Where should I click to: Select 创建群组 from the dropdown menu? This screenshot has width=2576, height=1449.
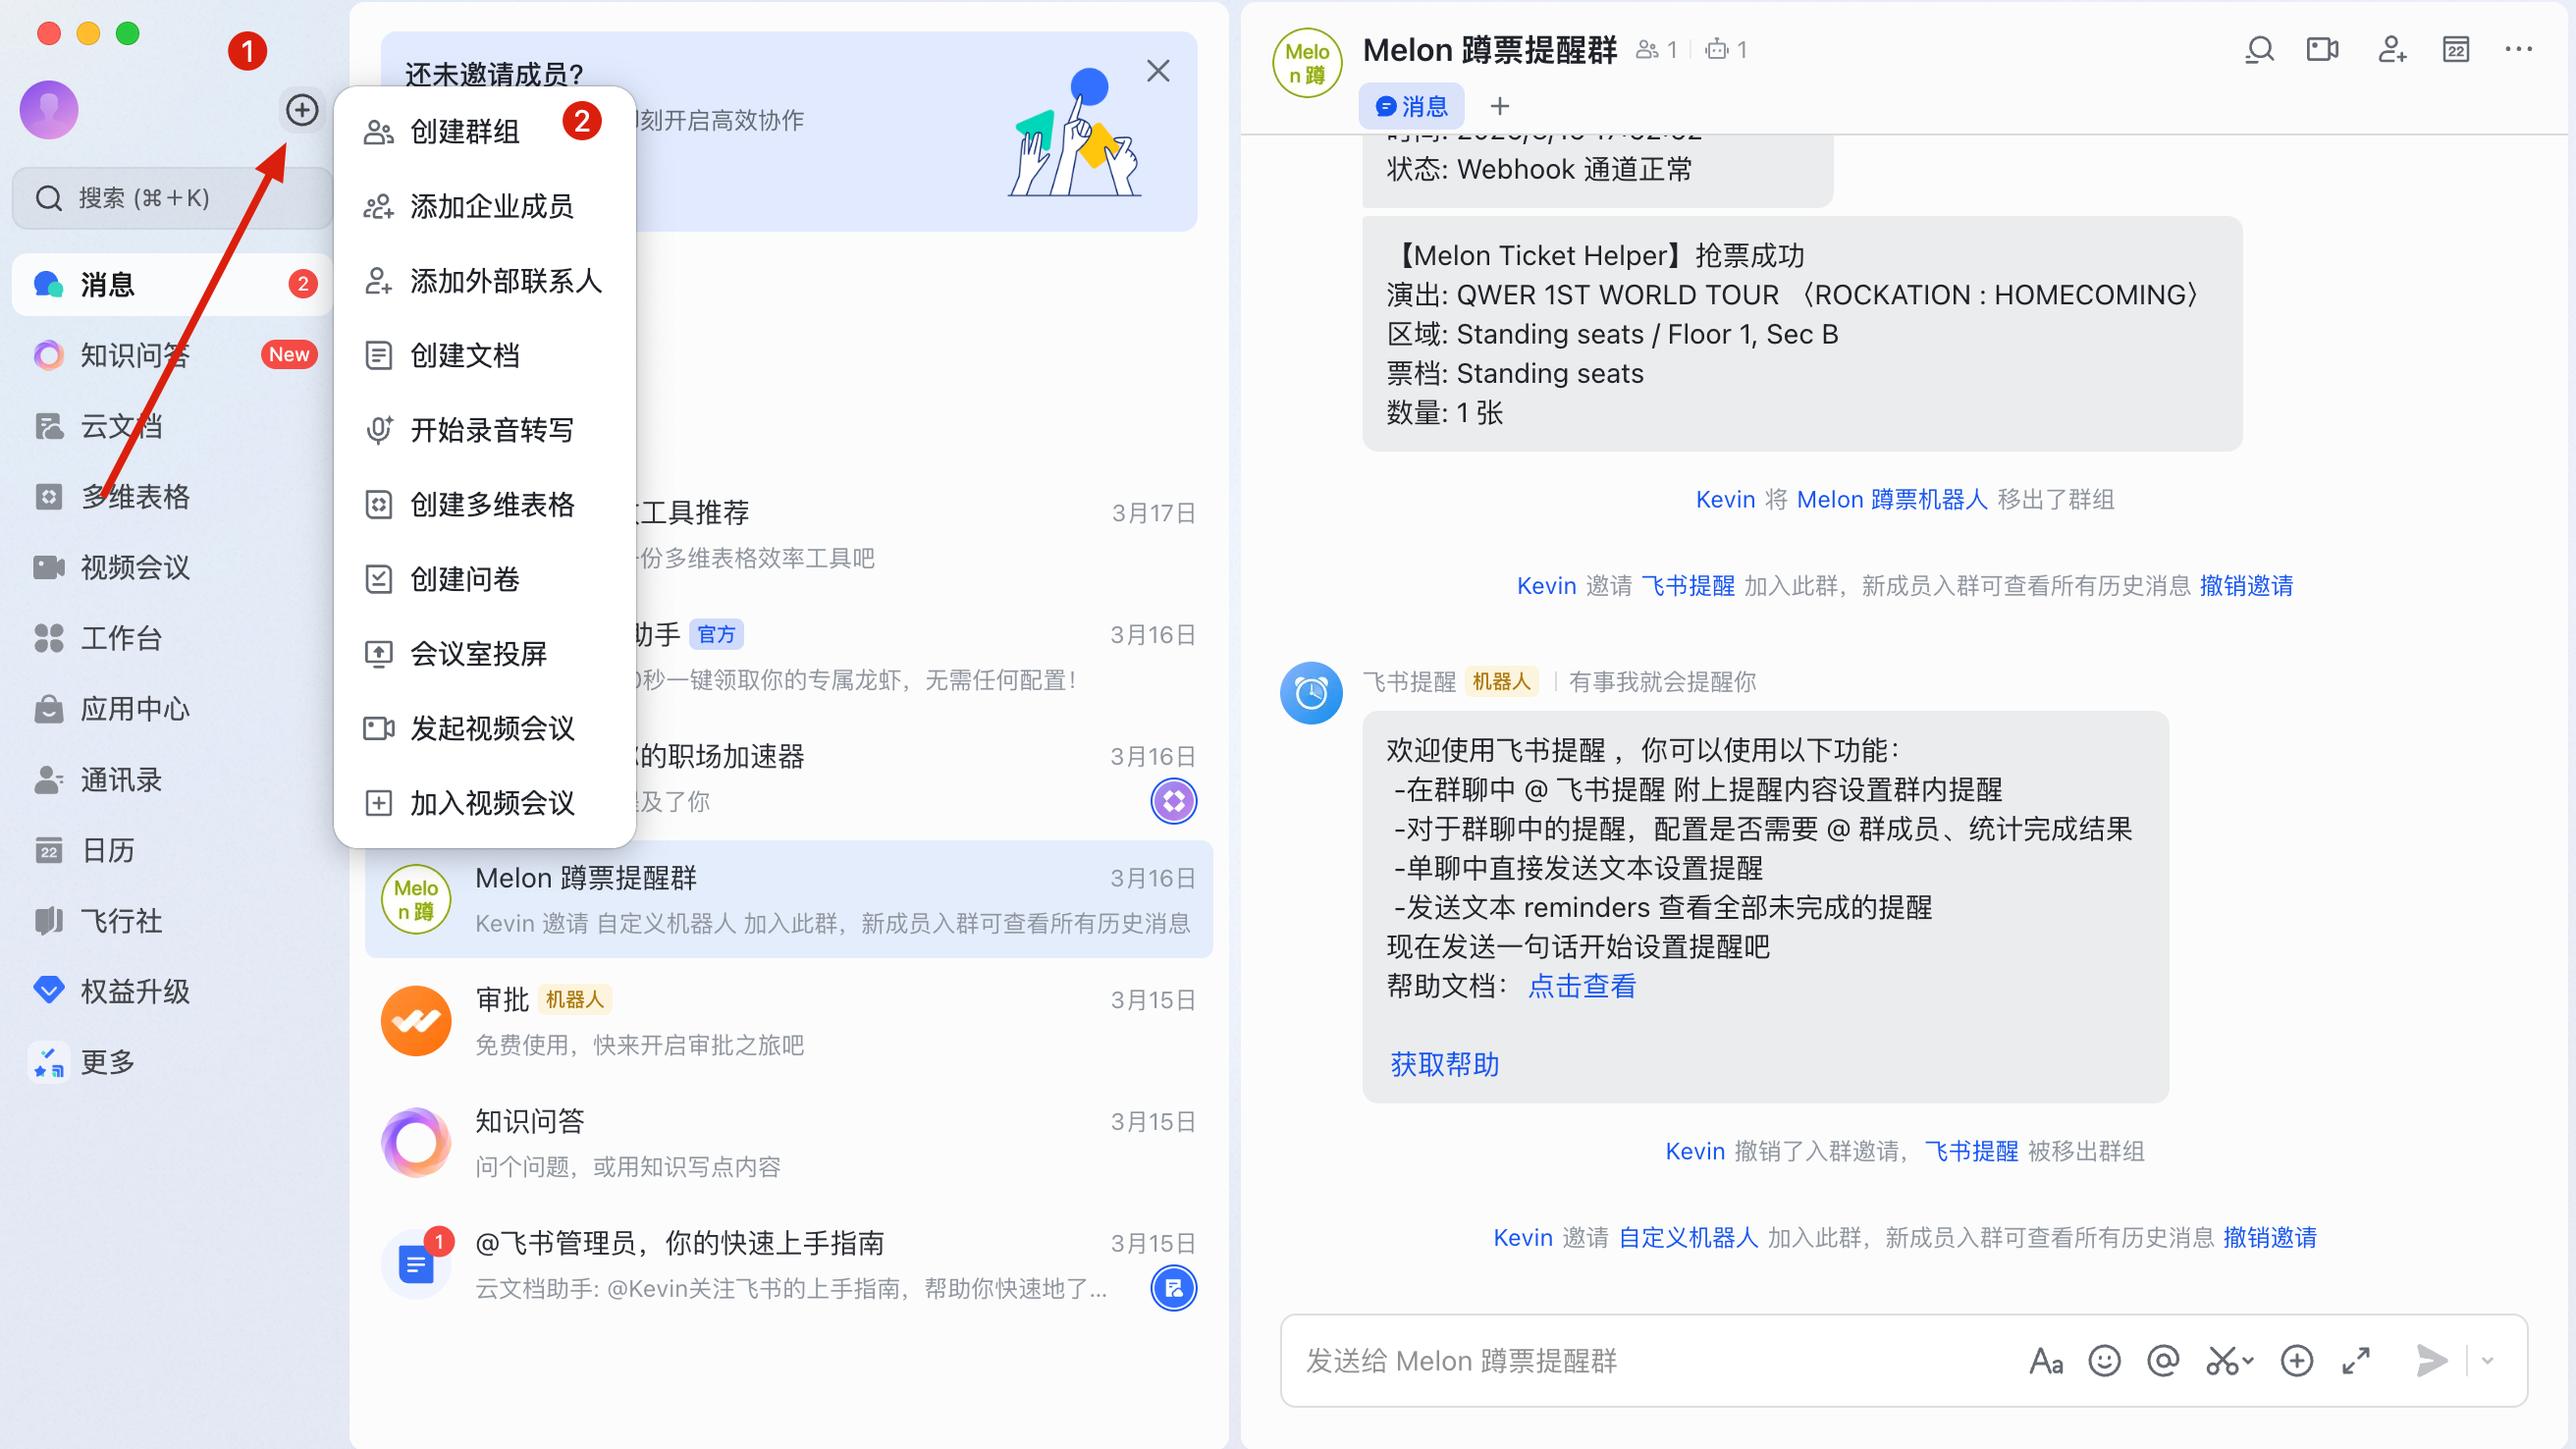point(485,132)
